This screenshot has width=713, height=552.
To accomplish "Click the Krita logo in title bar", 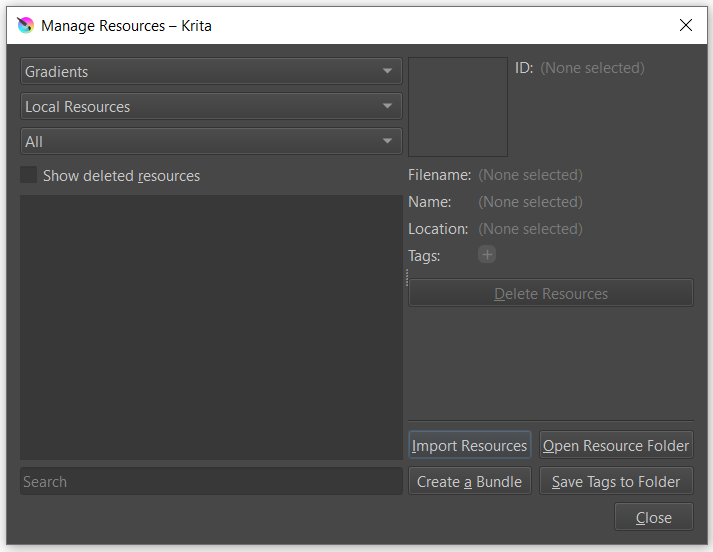I will pos(25,26).
